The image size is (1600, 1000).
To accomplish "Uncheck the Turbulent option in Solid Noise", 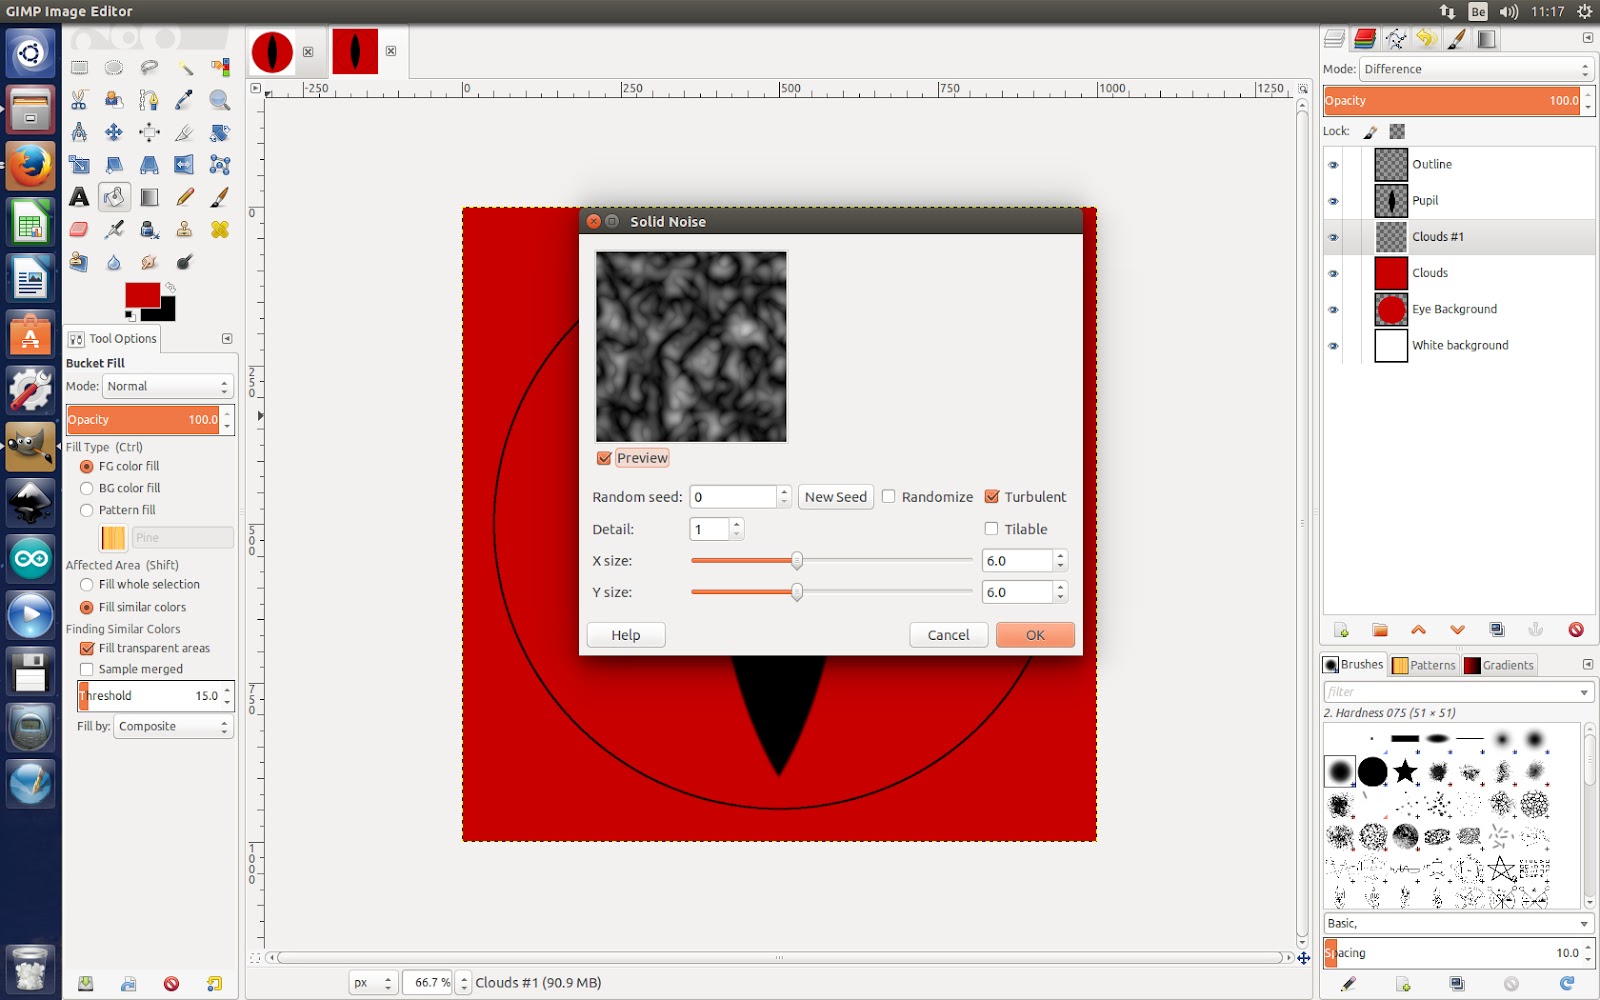I will click(x=992, y=496).
